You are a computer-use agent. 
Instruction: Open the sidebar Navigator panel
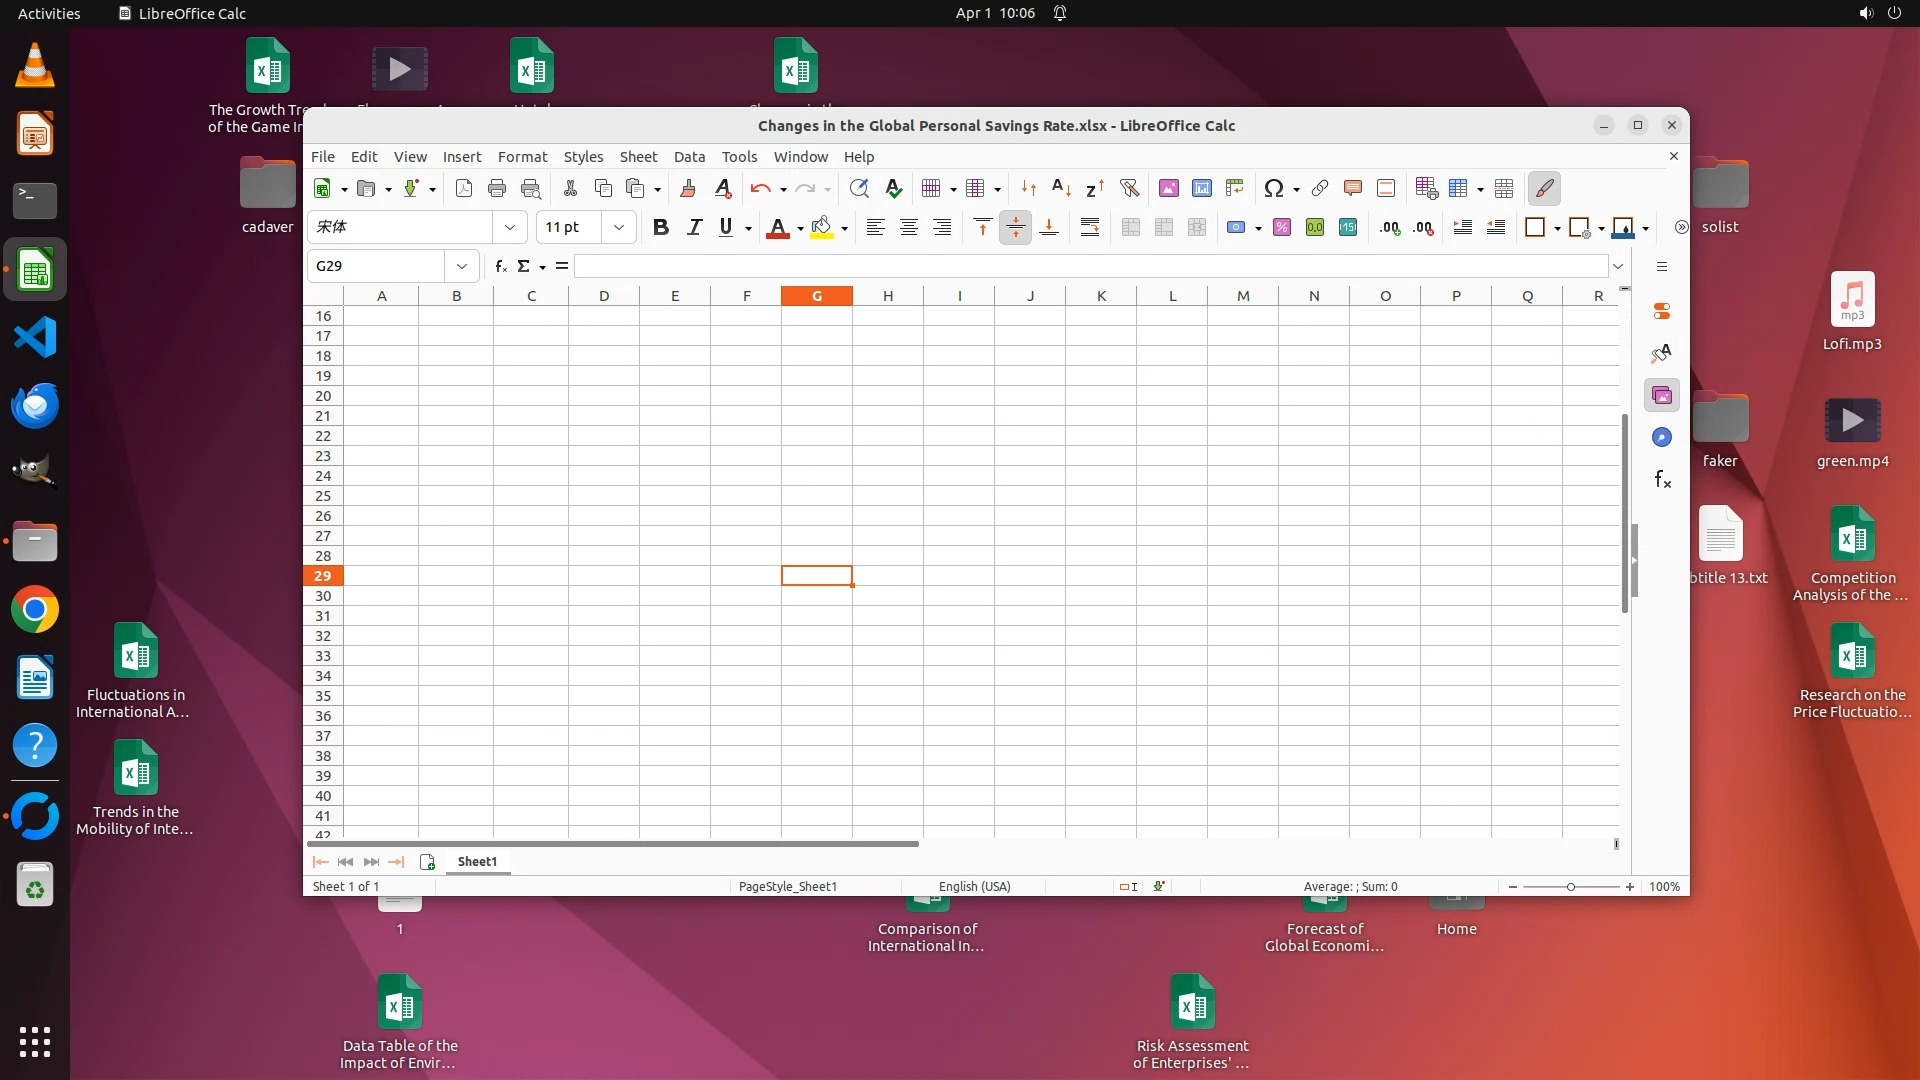click(x=1661, y=437)
